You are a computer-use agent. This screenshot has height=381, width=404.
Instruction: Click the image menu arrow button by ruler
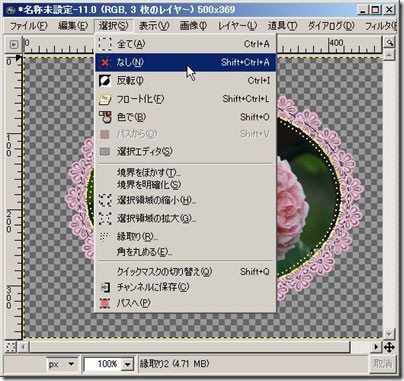point(14,44)
